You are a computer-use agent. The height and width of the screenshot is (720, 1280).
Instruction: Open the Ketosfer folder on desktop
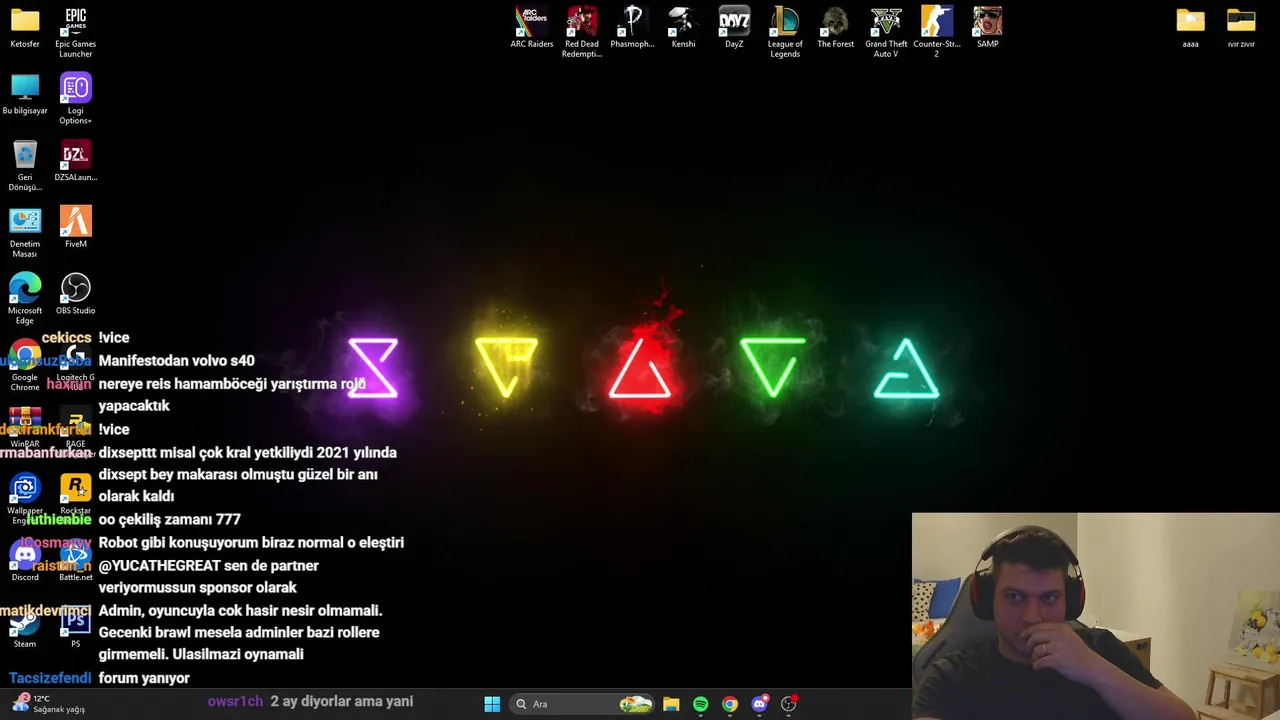(x=25, y=28)
